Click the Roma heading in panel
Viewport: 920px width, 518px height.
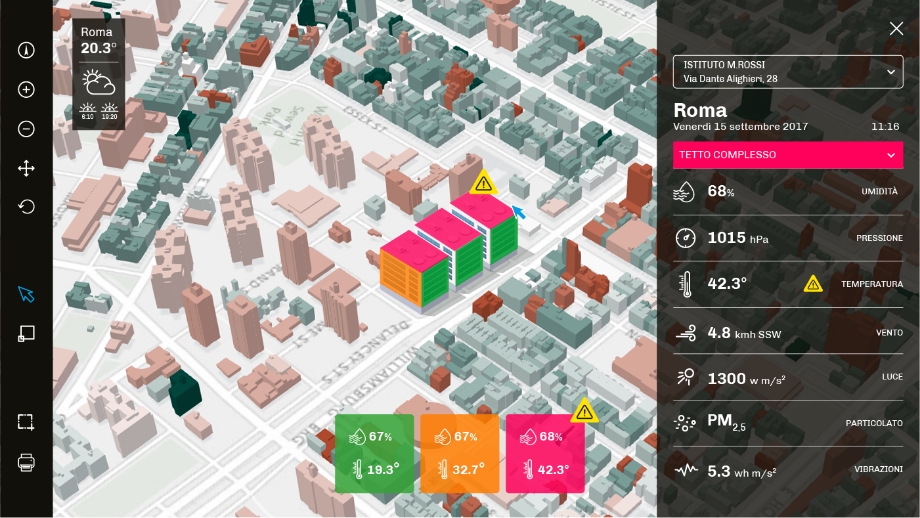[700, 110]
